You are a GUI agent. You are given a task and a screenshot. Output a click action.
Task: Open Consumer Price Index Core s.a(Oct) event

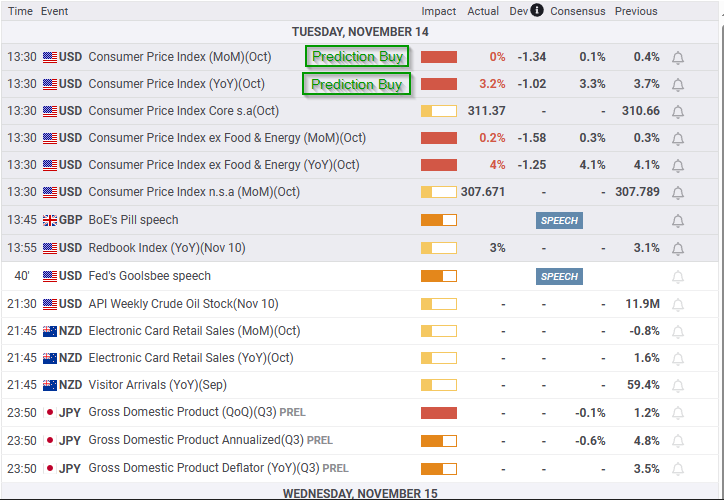tap(184, 111)
